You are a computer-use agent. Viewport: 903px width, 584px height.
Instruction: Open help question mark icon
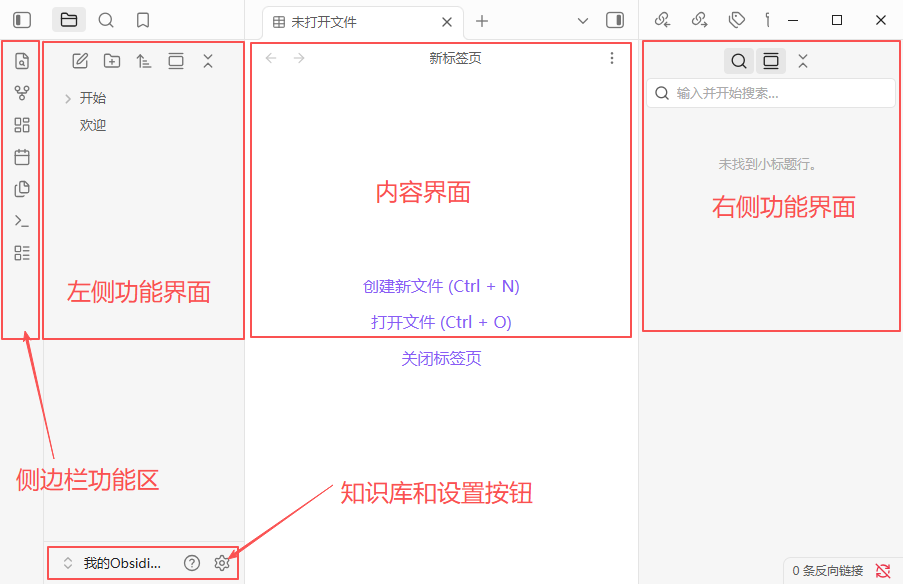(x=192, y=563)
